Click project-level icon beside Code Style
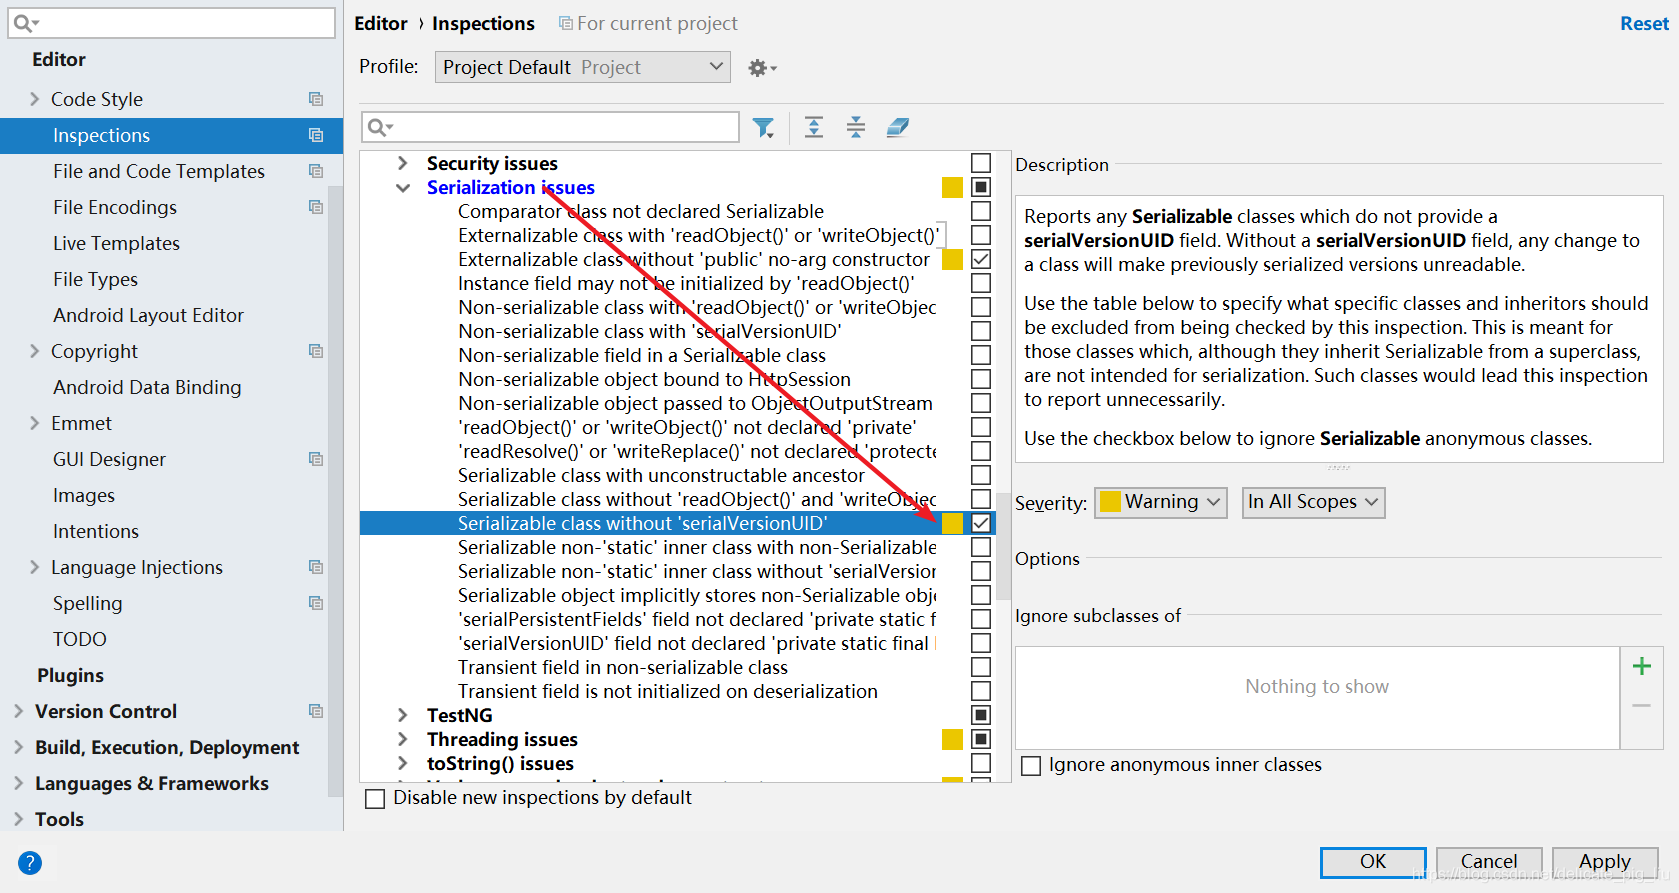The width and height of the screenshot is (1679, 893). point(316,99)
